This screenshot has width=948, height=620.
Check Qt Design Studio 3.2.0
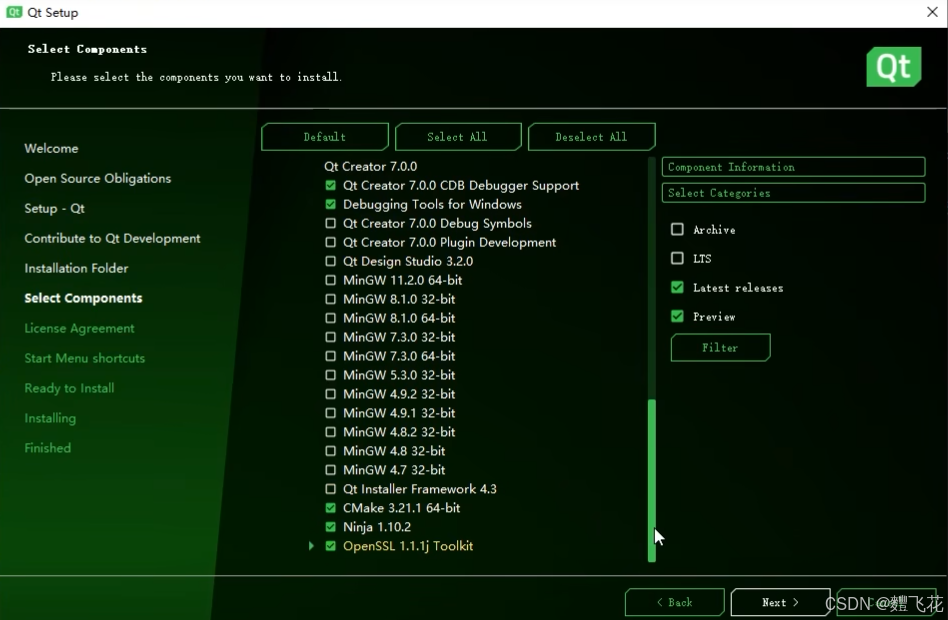point(330,261)
